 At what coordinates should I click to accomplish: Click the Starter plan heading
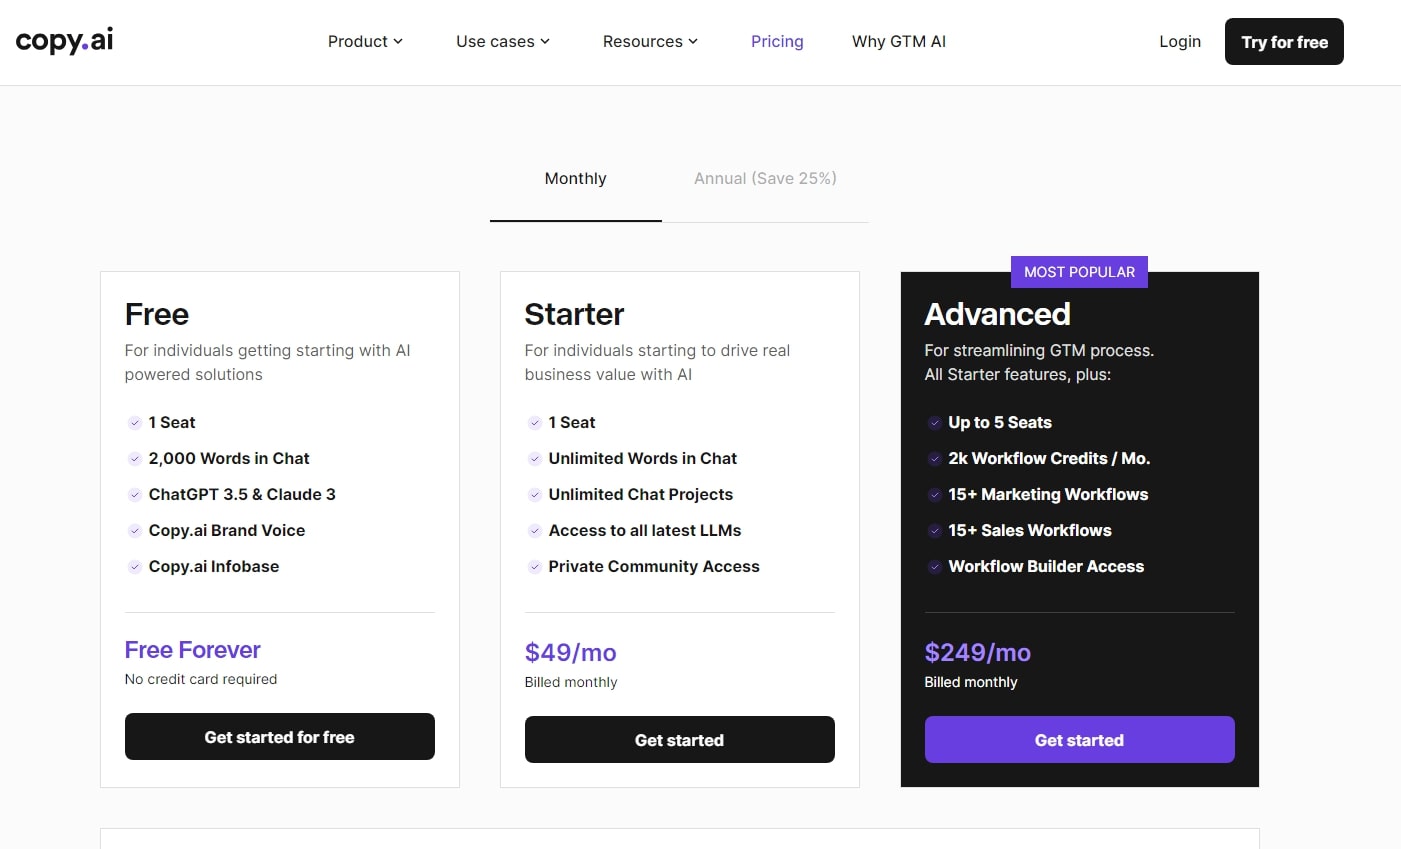575,314
